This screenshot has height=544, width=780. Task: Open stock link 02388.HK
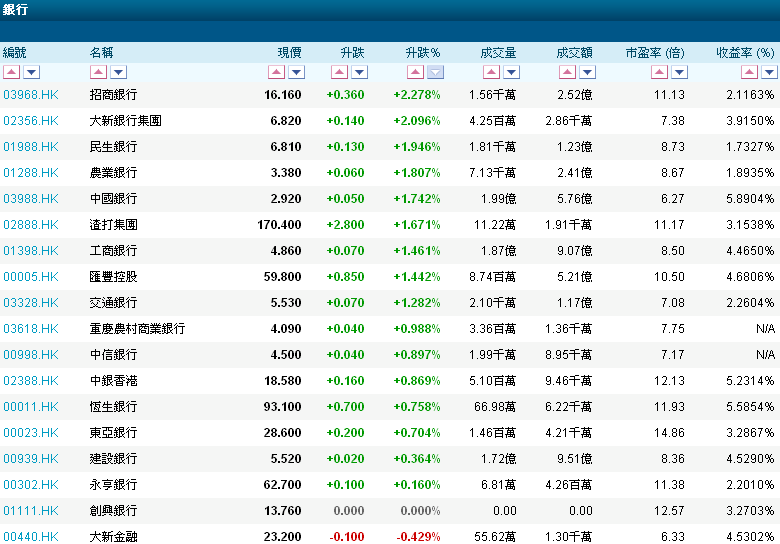31,381
